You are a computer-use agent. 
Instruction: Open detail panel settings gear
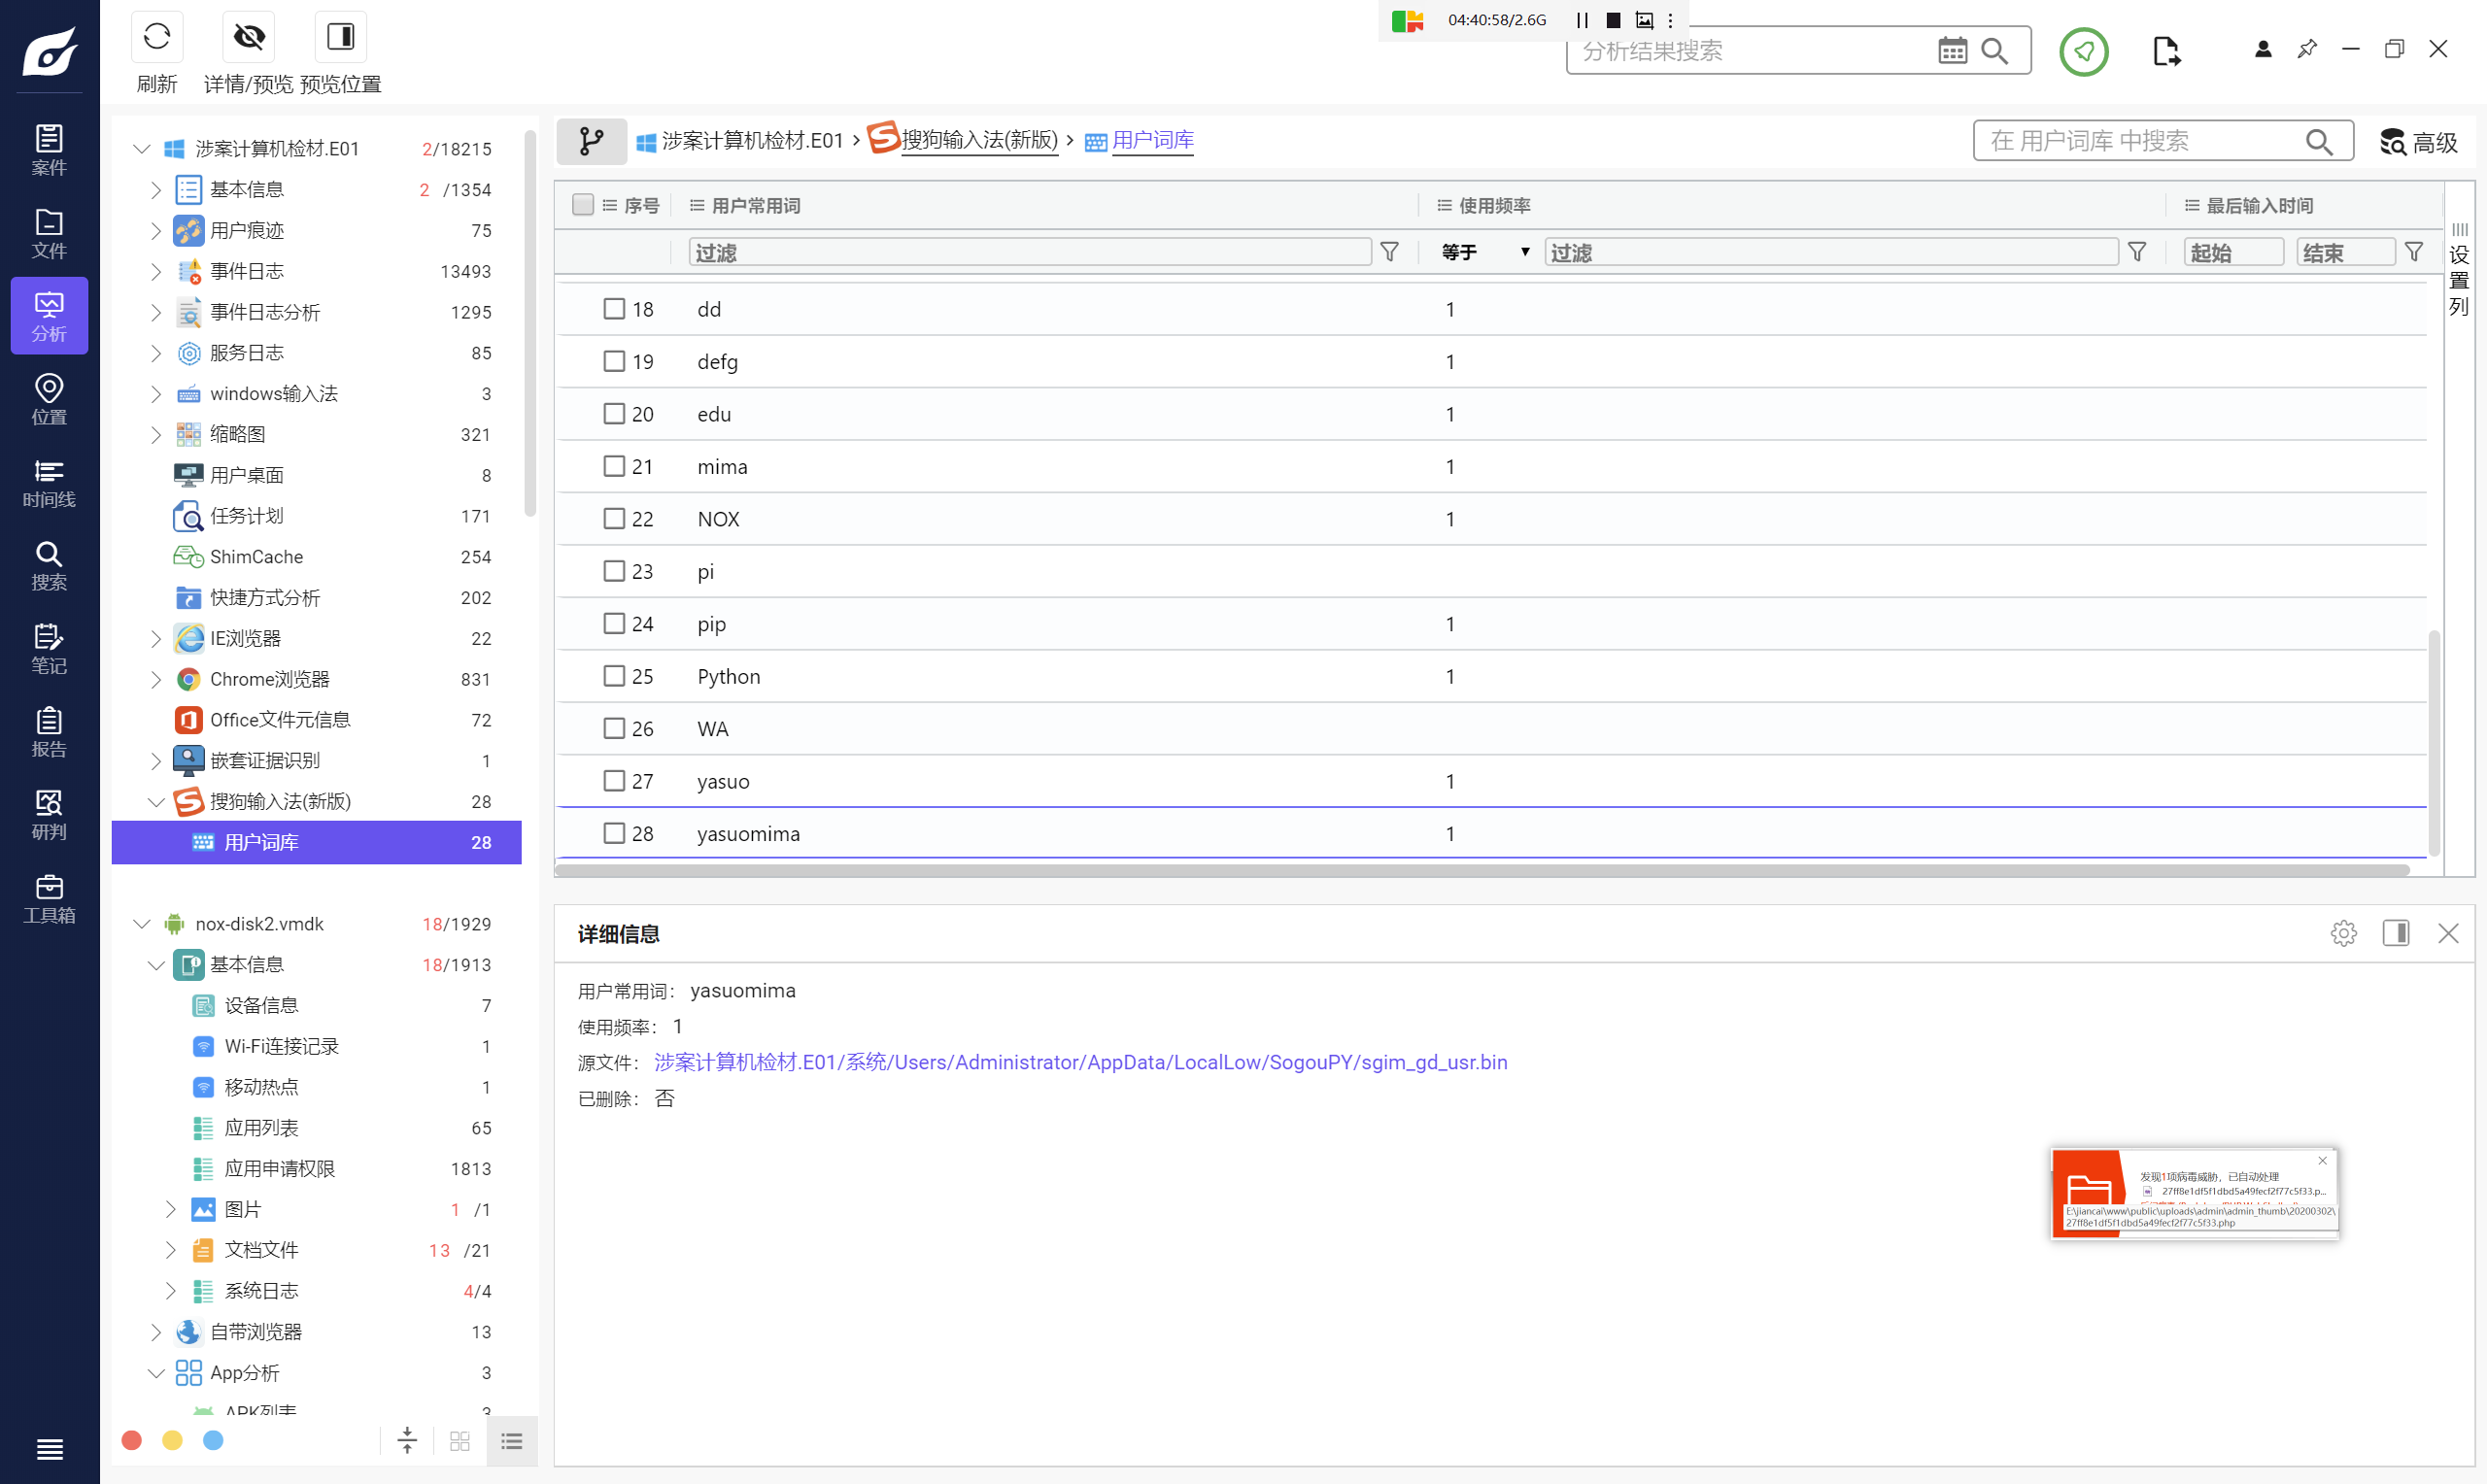2343,933
